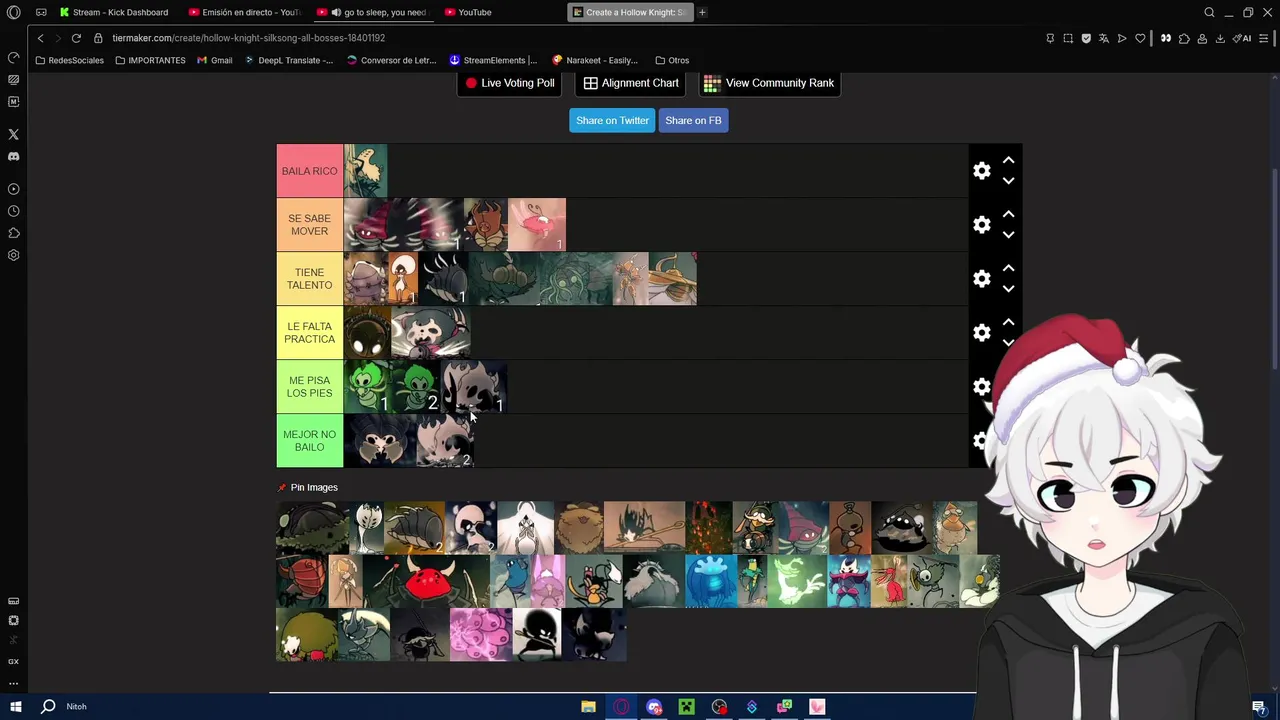Select the LE FALTA PRACTICA tier label
Image resolution: width=1280 pixels, height=720 pixels.
pyautogui.click(x=309, y=333)
